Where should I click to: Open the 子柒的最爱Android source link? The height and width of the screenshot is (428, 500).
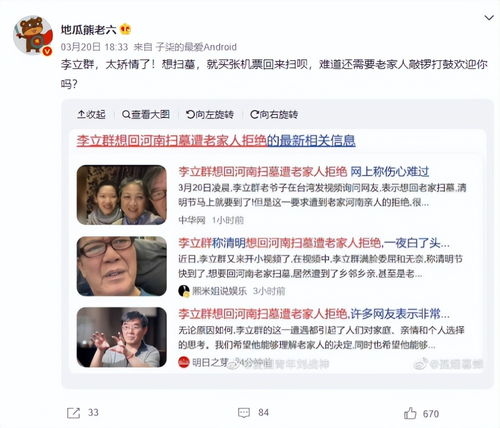196,47
